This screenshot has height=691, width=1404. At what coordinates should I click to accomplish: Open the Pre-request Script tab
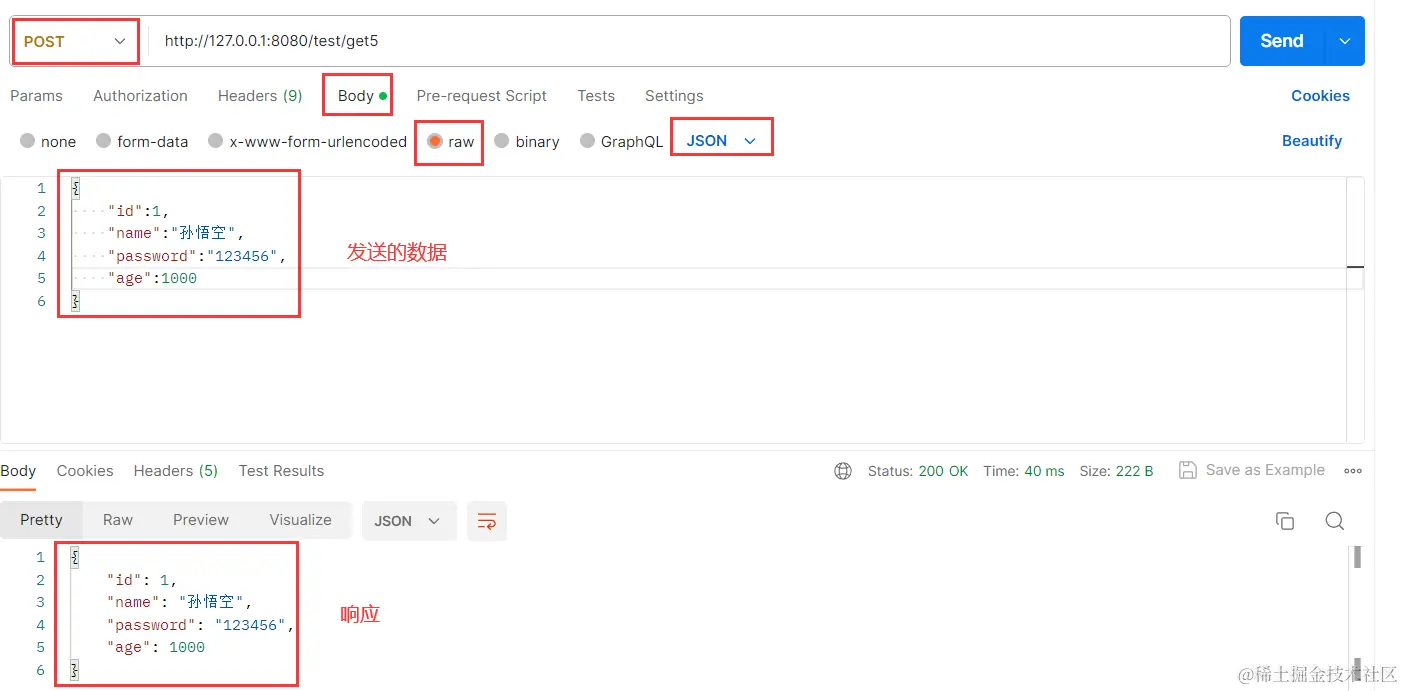tap(481, 96)
